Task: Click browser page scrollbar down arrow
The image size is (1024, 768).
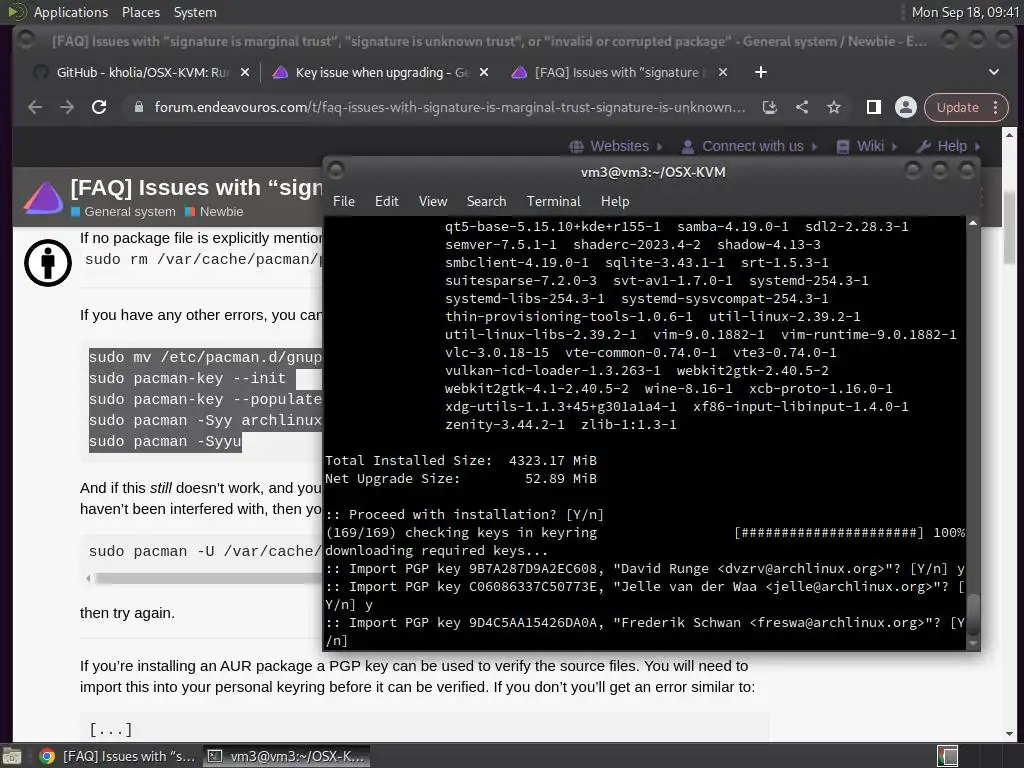Action: pos(1009,734)
